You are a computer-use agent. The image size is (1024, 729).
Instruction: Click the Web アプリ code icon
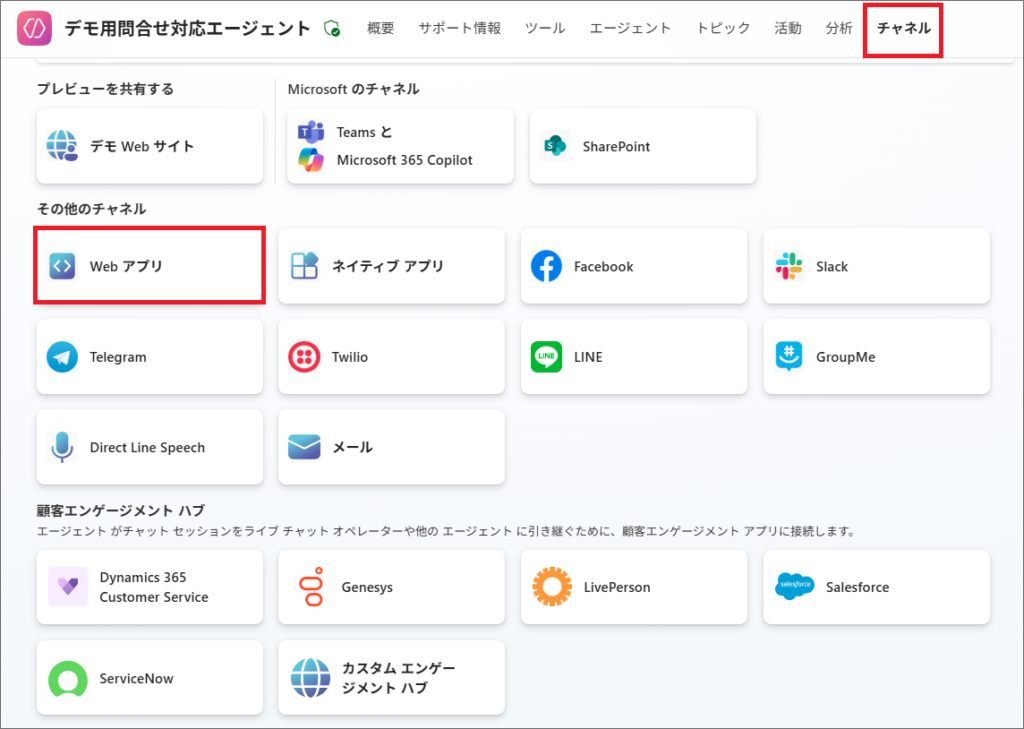click(x=62, y=266)
